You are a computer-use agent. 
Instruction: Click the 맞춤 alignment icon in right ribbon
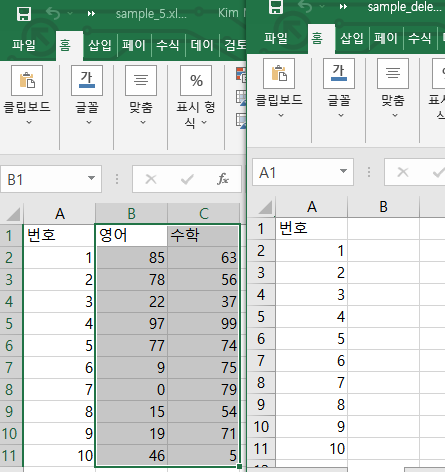tap(393, 73)
